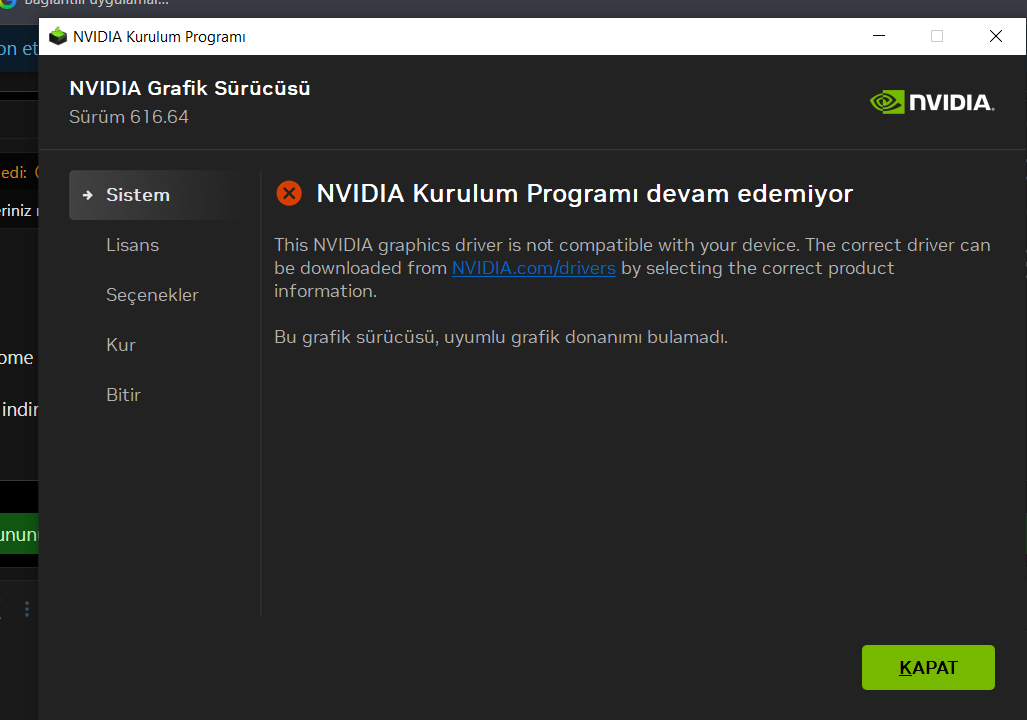Image resolution: width=1027 pixels, height=720 pixels.
Task: Click the NVIDIA installer title bar icon
Action: (58, 36)
